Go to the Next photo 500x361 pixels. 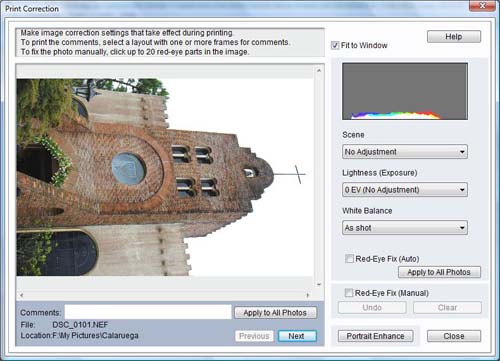click(x=297, y=336)
